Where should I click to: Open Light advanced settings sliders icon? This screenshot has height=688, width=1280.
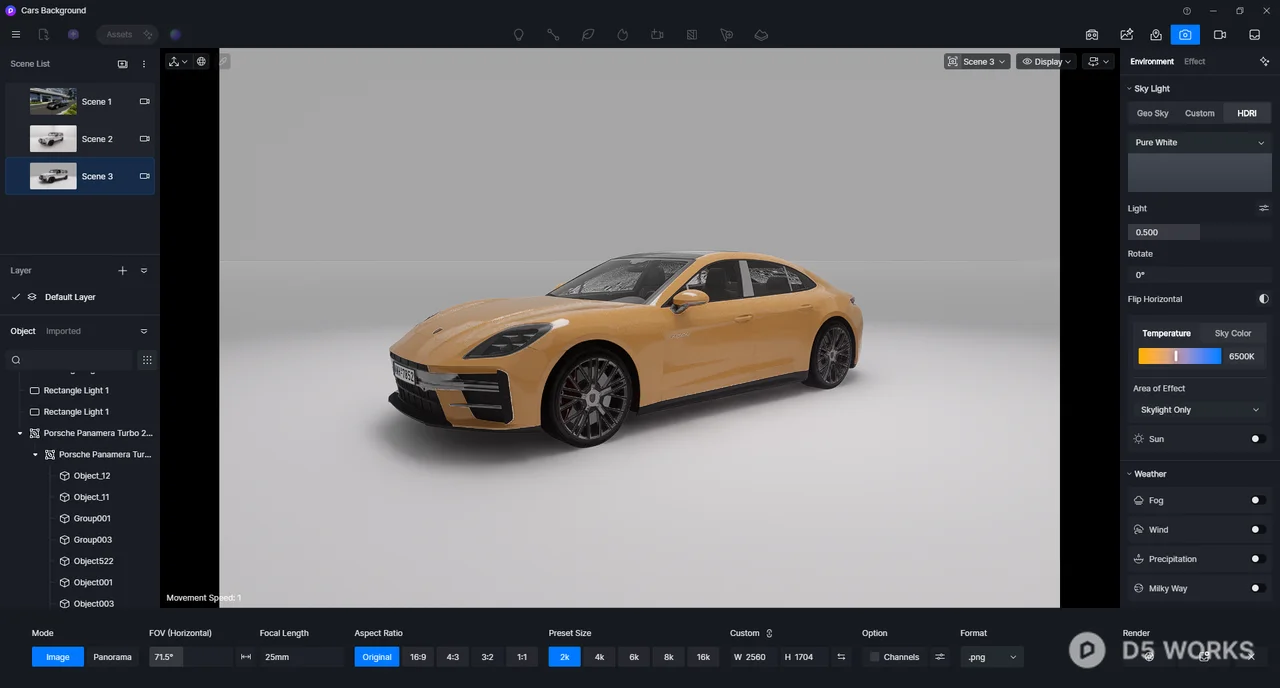click(1264, 209)
